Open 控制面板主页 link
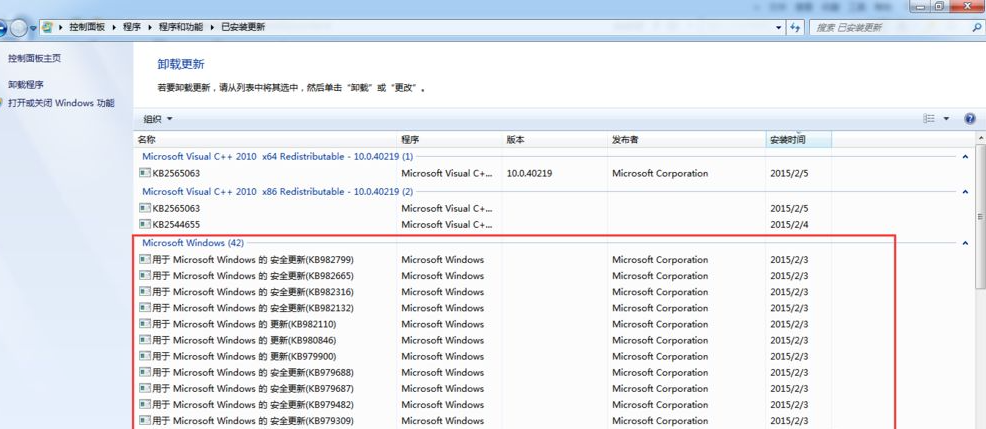 [35, 58]
